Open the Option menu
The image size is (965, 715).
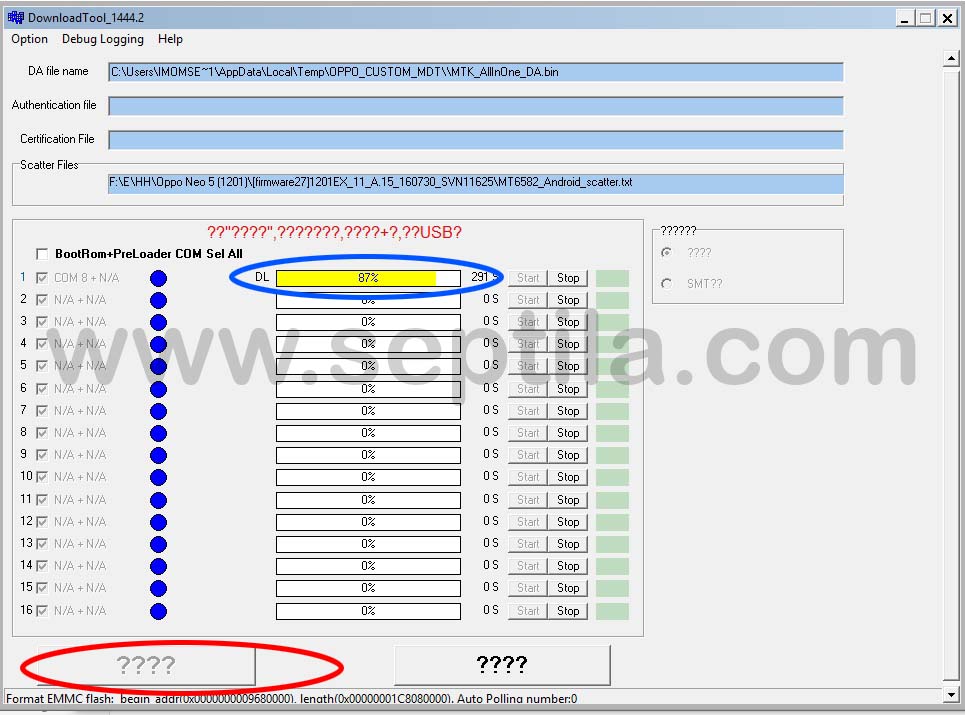coord(29,39)
